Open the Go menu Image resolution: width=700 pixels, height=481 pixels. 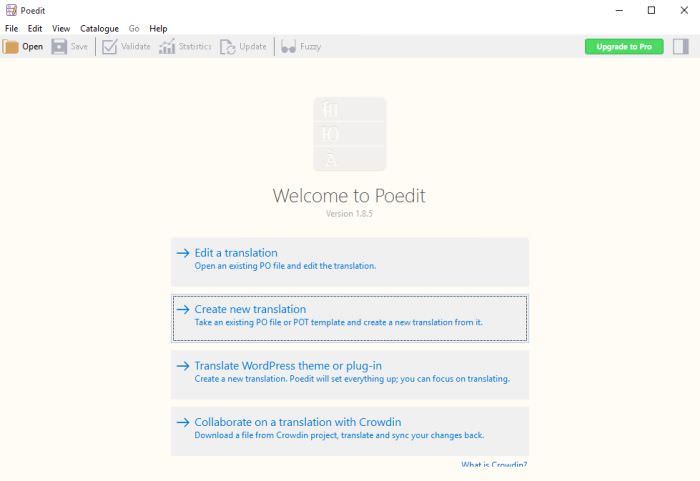coord(134,29)
